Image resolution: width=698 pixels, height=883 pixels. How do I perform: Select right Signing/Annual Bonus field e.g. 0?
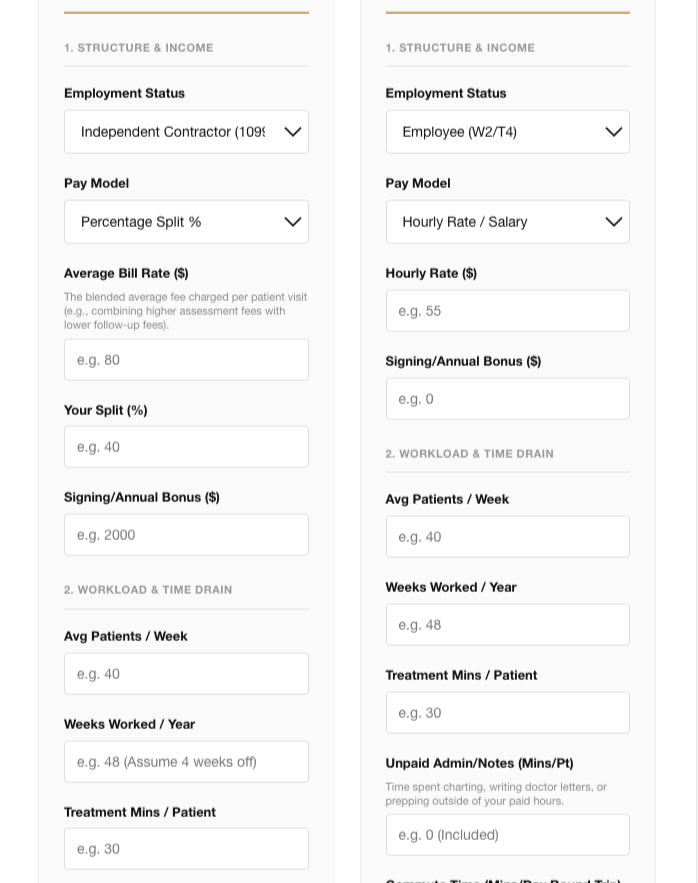tap(507, 399)
